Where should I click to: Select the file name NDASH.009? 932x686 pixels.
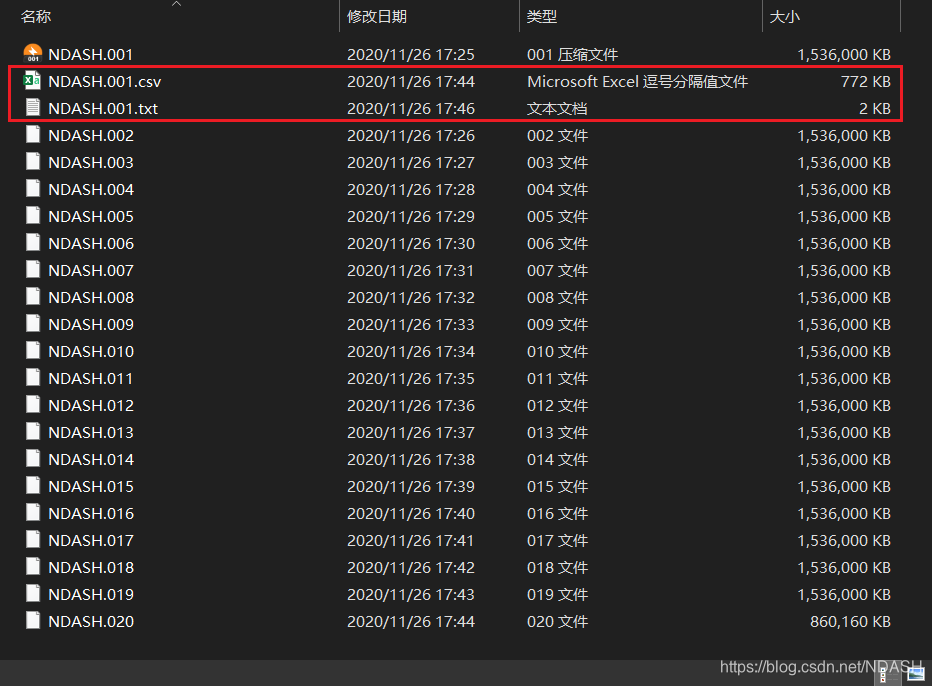91,325
